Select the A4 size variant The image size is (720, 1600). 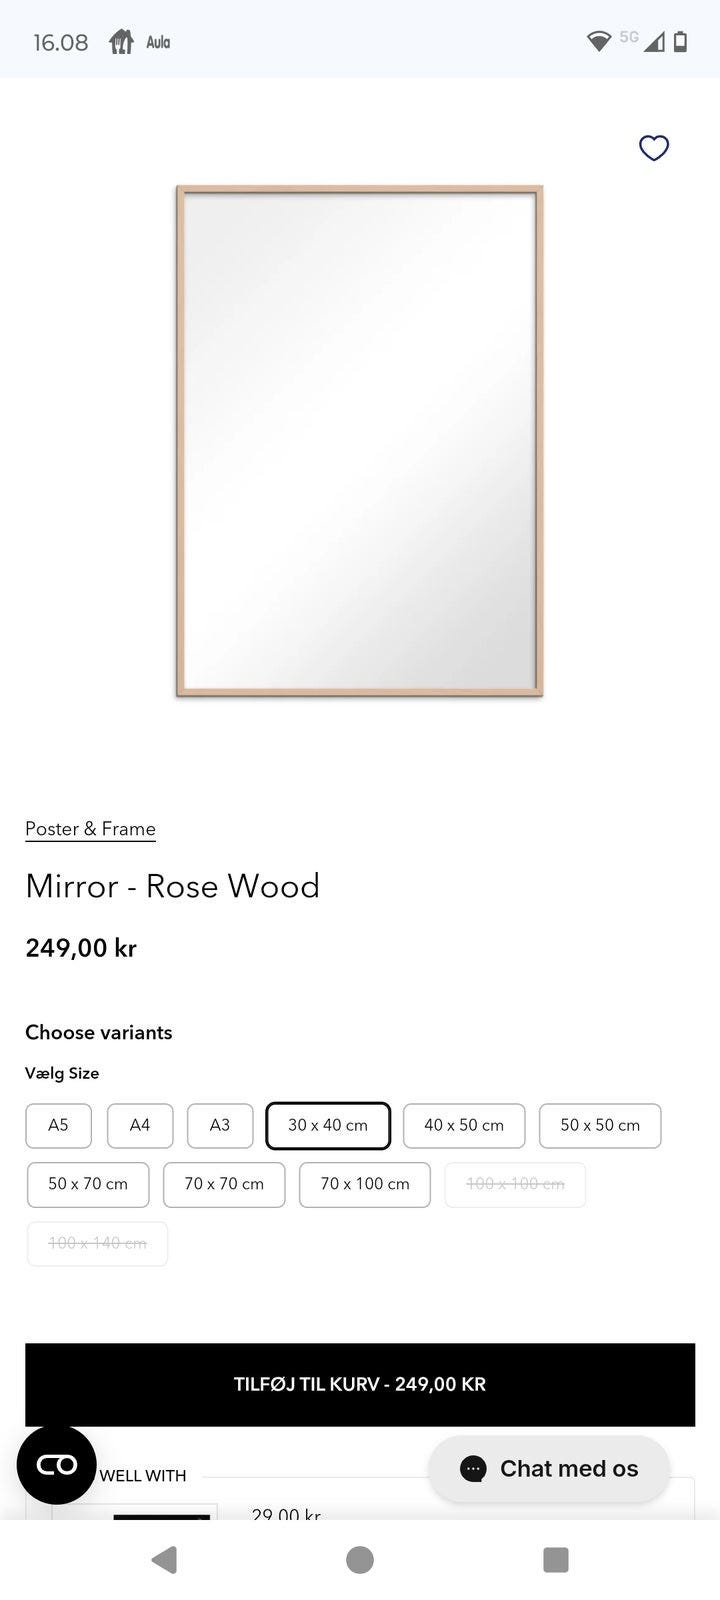[140, 1125]
